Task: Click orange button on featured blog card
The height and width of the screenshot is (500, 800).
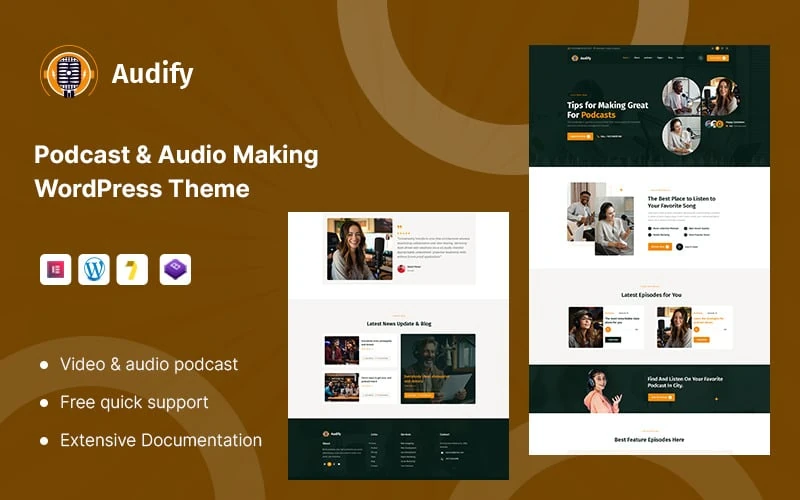Action: [419, 395]
